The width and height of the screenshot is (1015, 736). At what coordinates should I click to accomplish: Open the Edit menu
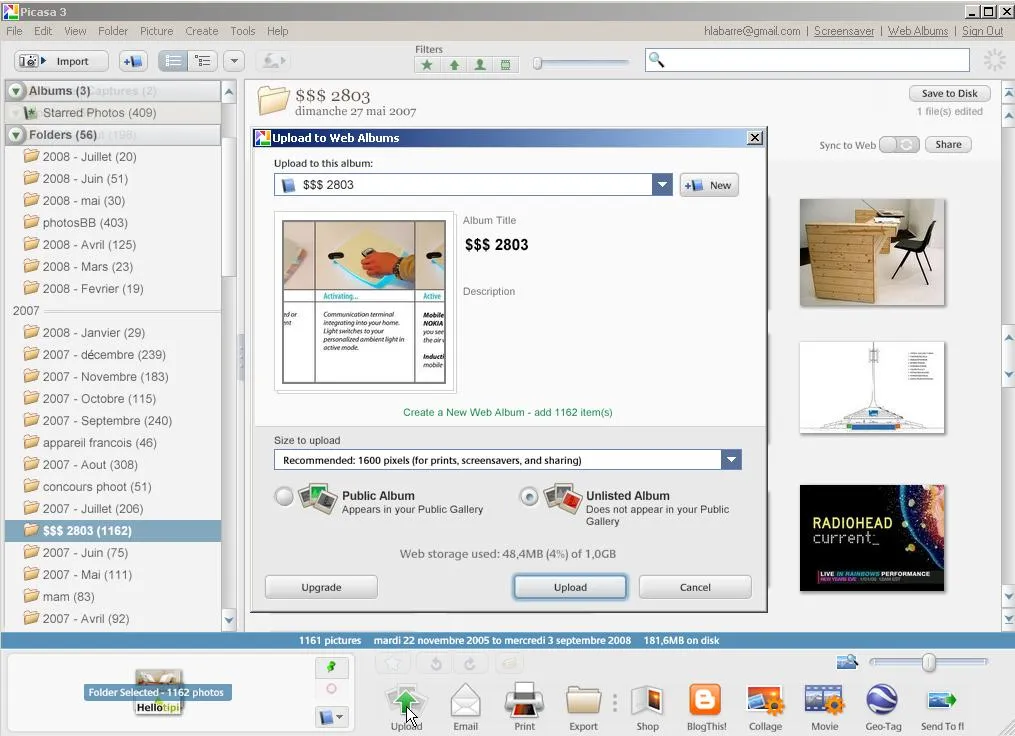point(43,31)
